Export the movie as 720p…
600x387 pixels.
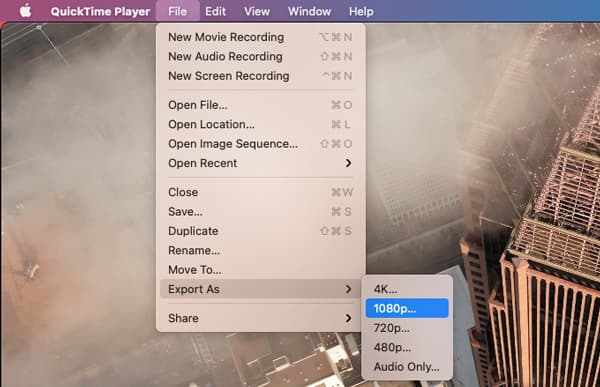coord(407,328)
